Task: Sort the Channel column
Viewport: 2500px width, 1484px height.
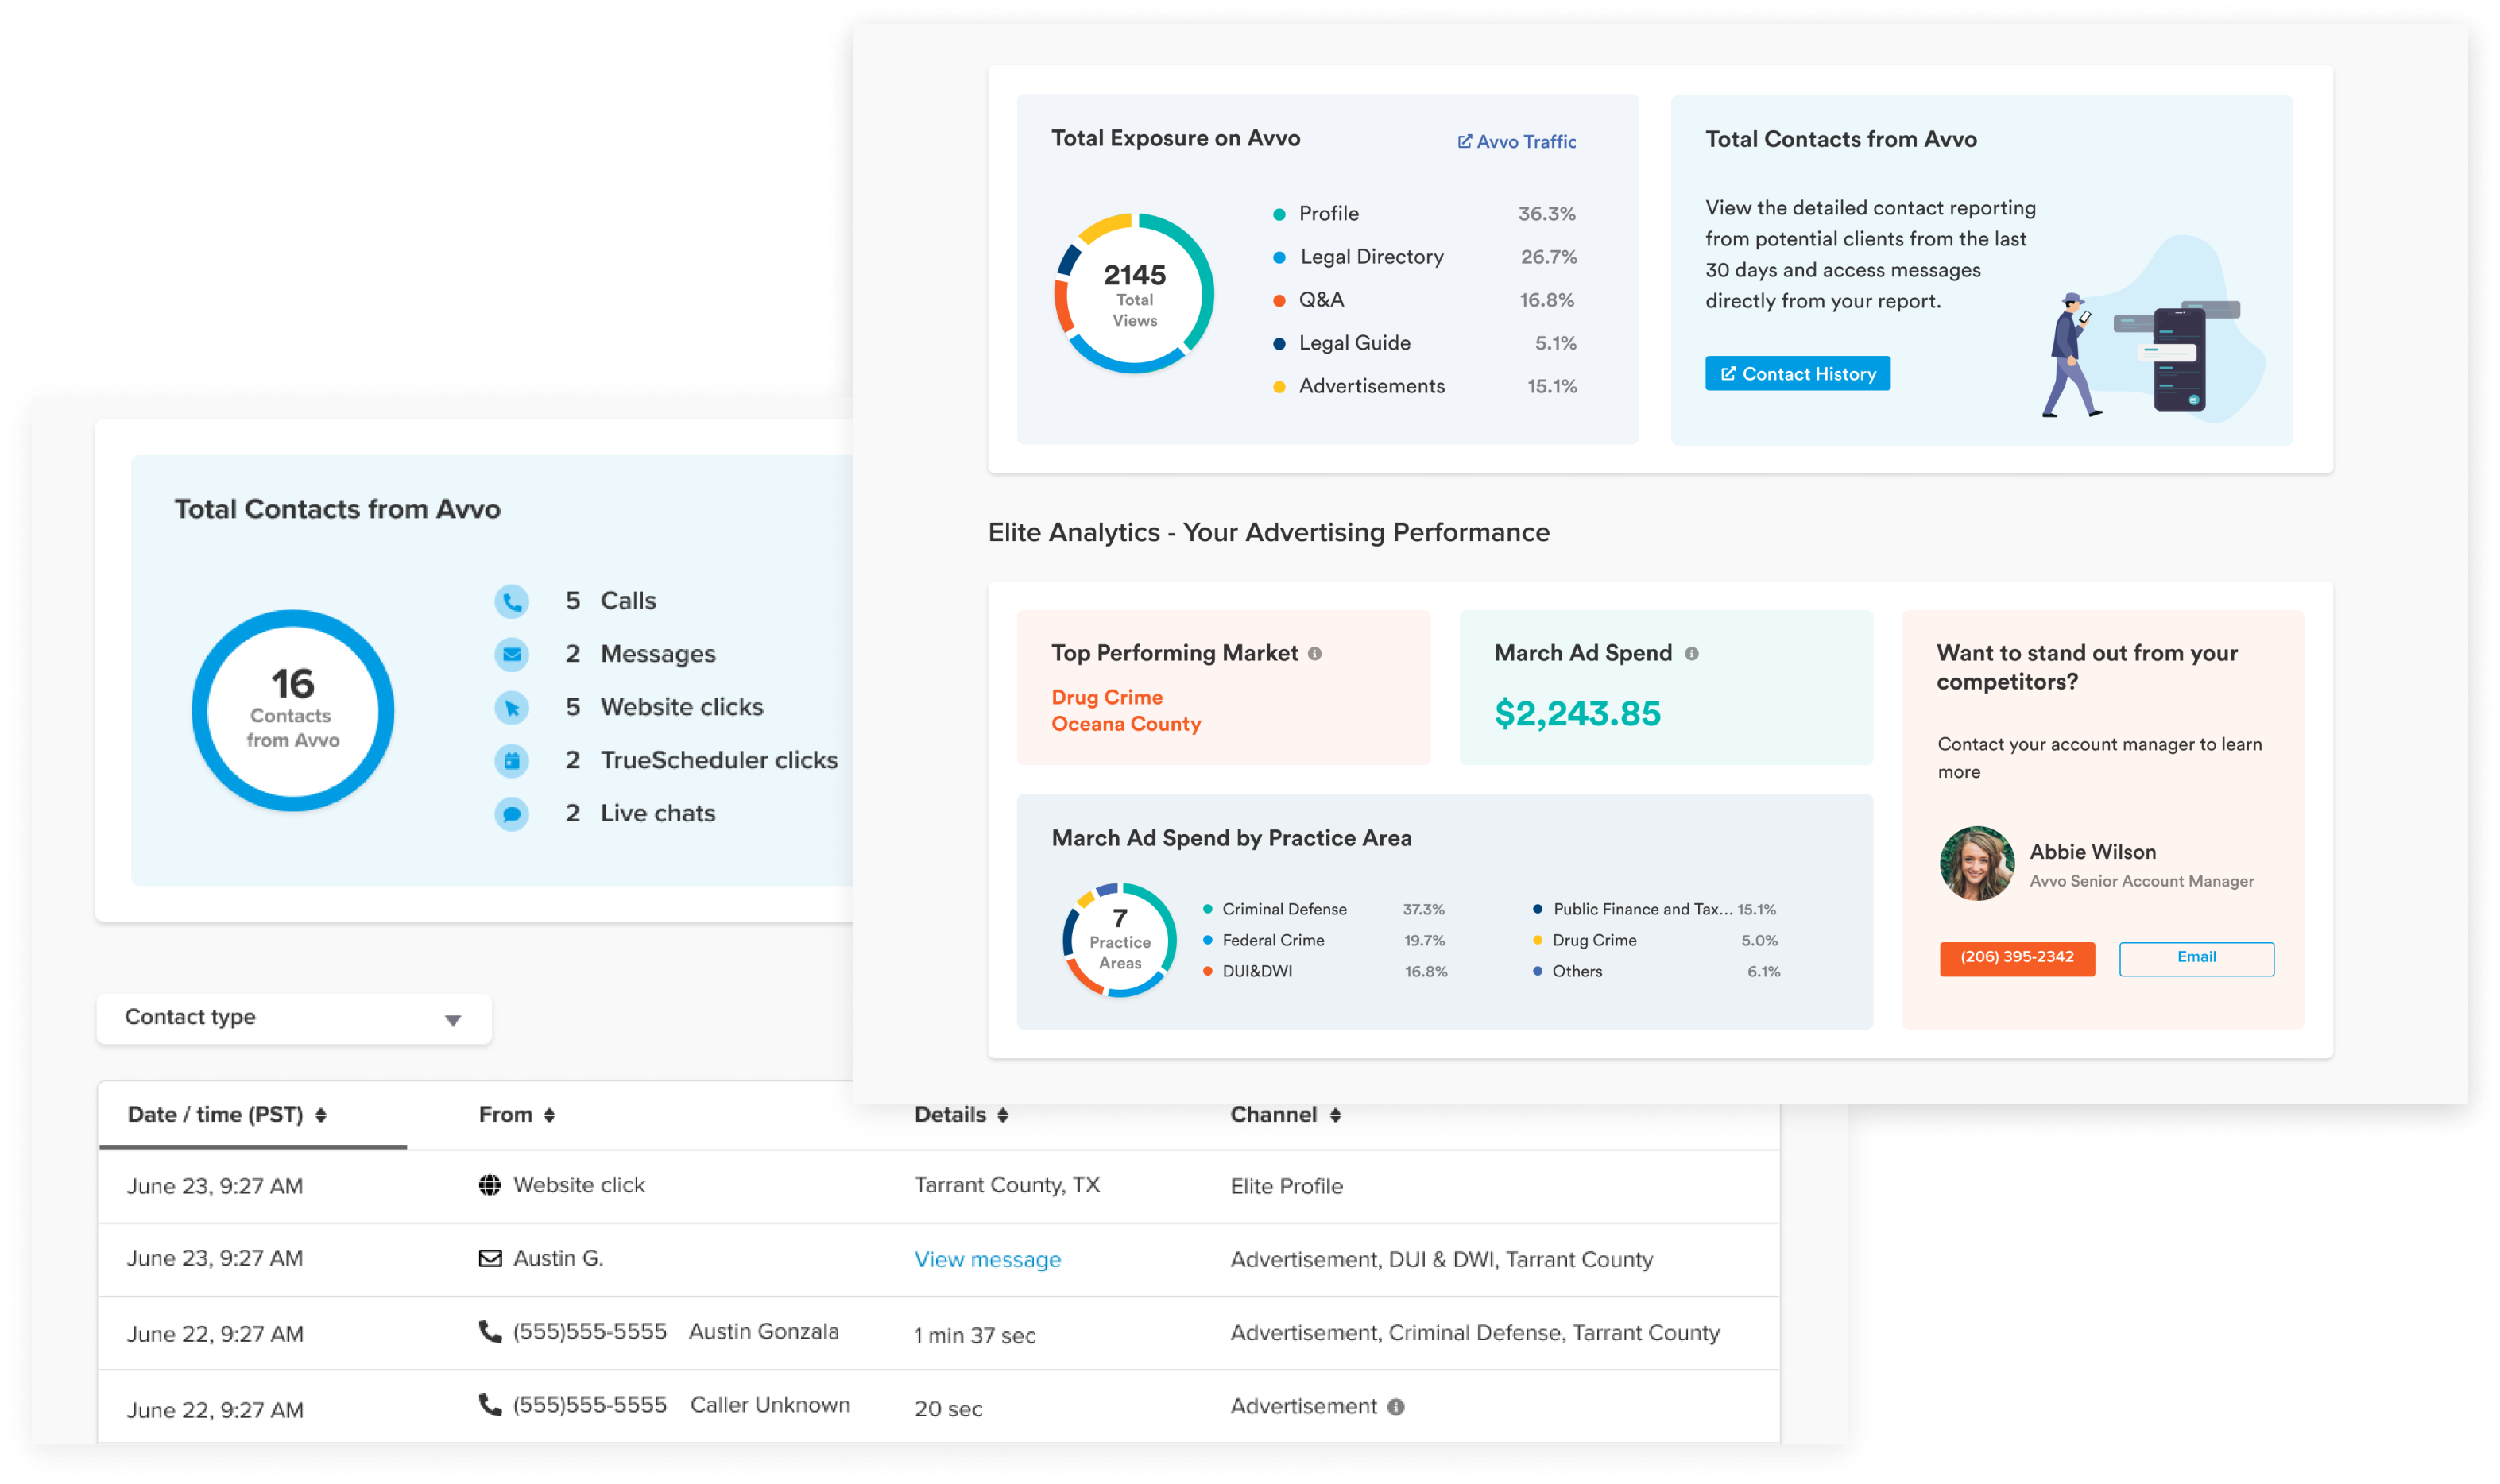Action: (1285, 1114)
